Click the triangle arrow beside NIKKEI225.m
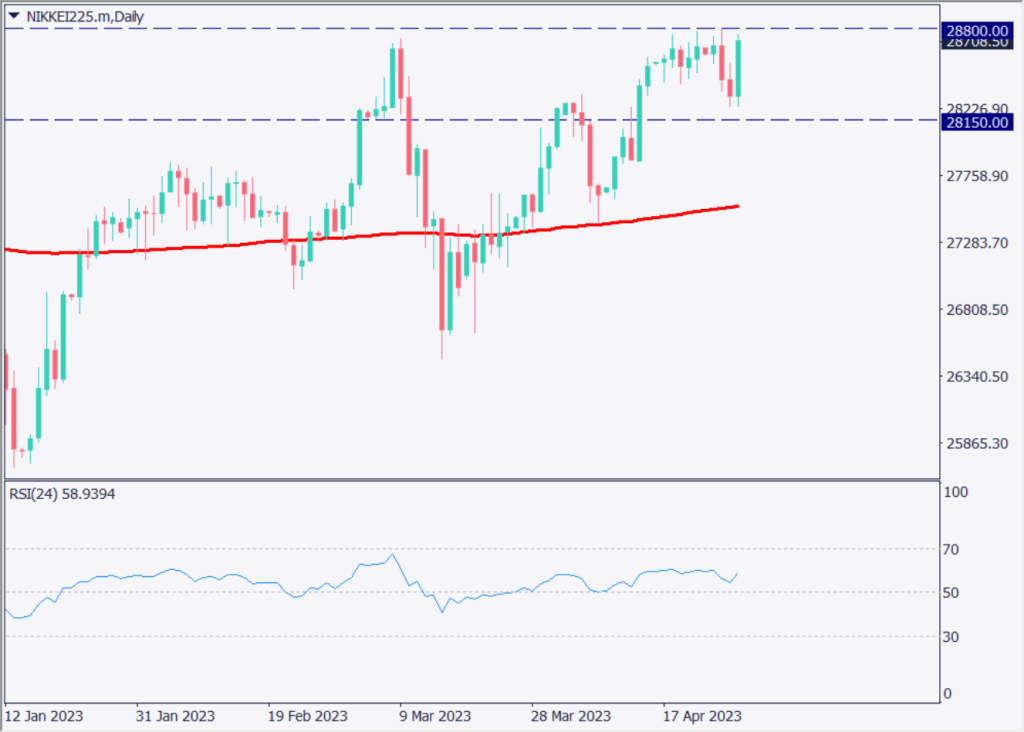The width and height of the screenshot is (1024, 732). click(x=14, y=16)
